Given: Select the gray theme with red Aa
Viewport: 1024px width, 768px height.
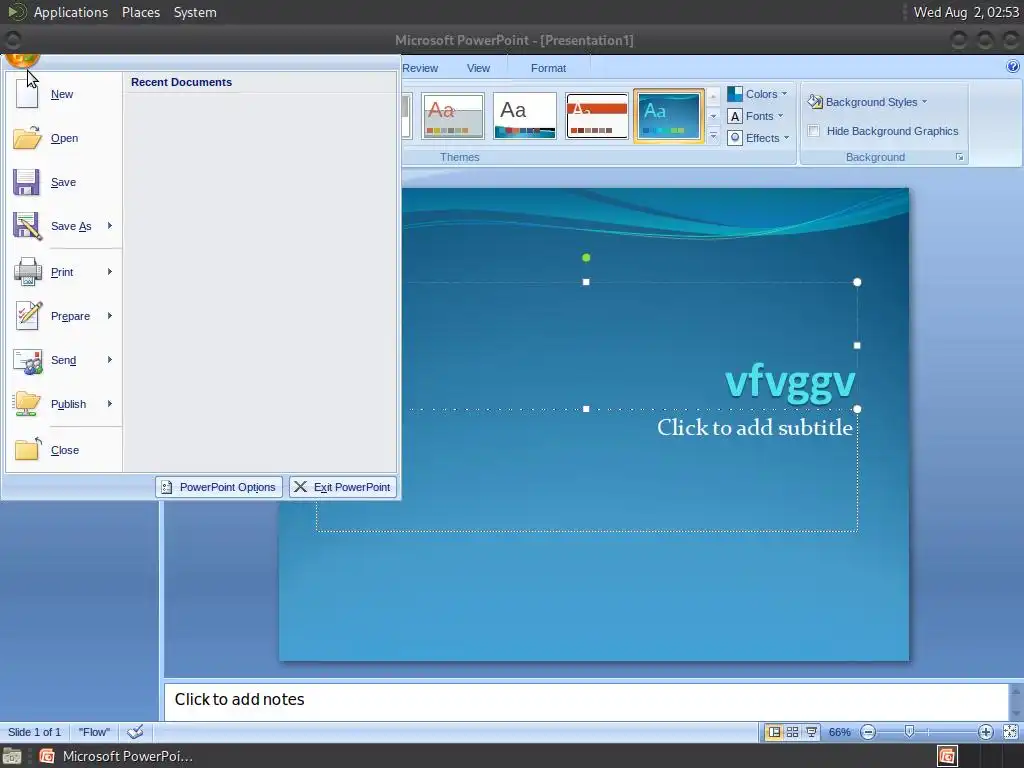Looking at the screenshot, I should pyautogui.click(x=453, y=116).
